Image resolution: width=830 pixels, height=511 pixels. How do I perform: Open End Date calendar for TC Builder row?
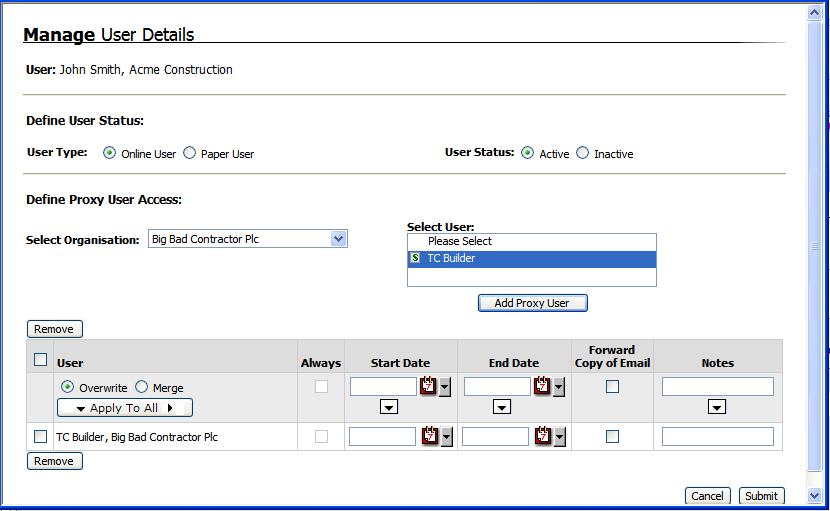coord(543,436)
